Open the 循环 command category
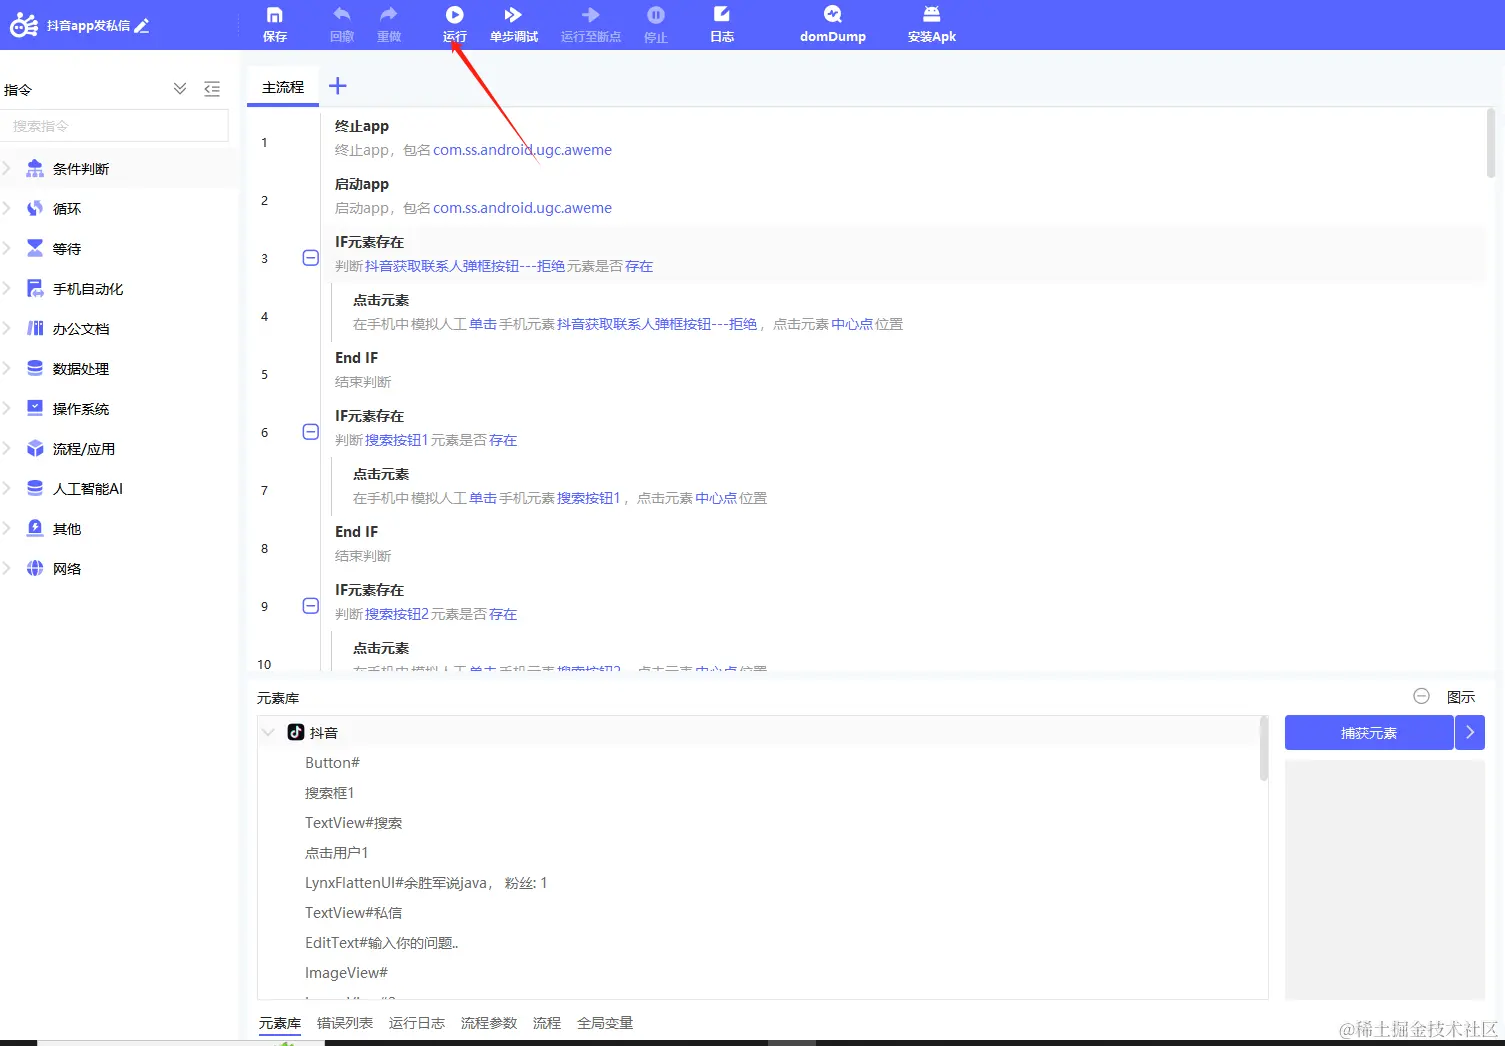 120,209
